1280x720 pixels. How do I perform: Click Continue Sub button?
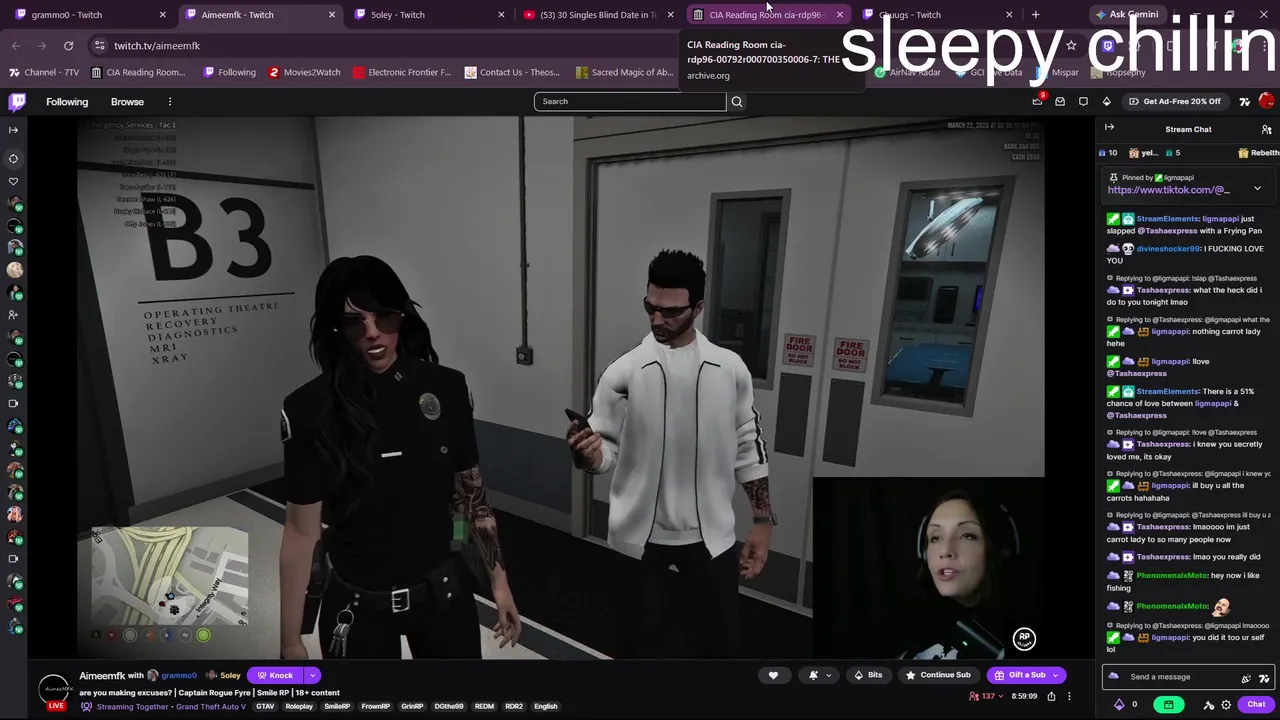coord(937,675)
